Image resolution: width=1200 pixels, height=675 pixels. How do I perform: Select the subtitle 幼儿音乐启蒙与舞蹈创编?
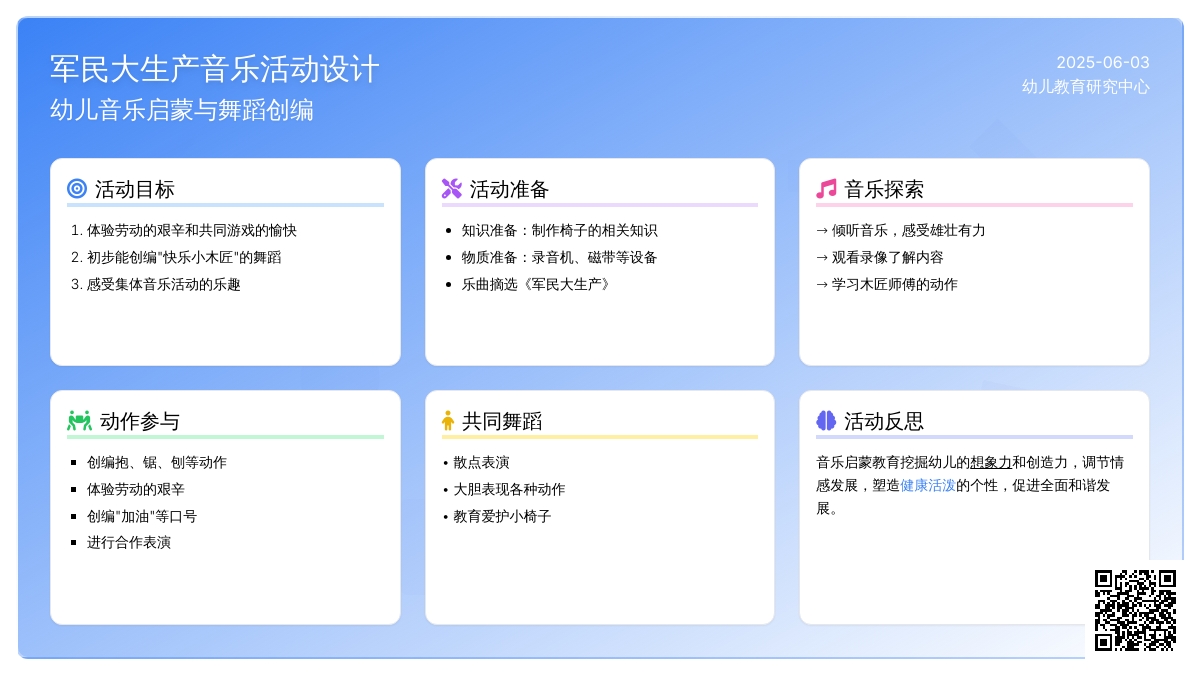click(x=182, y=110)
